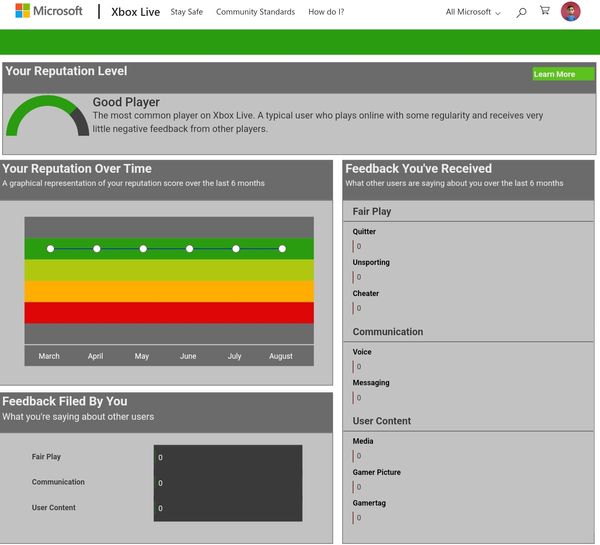
Task: Click the May axis label
Action: coord(142,356)
